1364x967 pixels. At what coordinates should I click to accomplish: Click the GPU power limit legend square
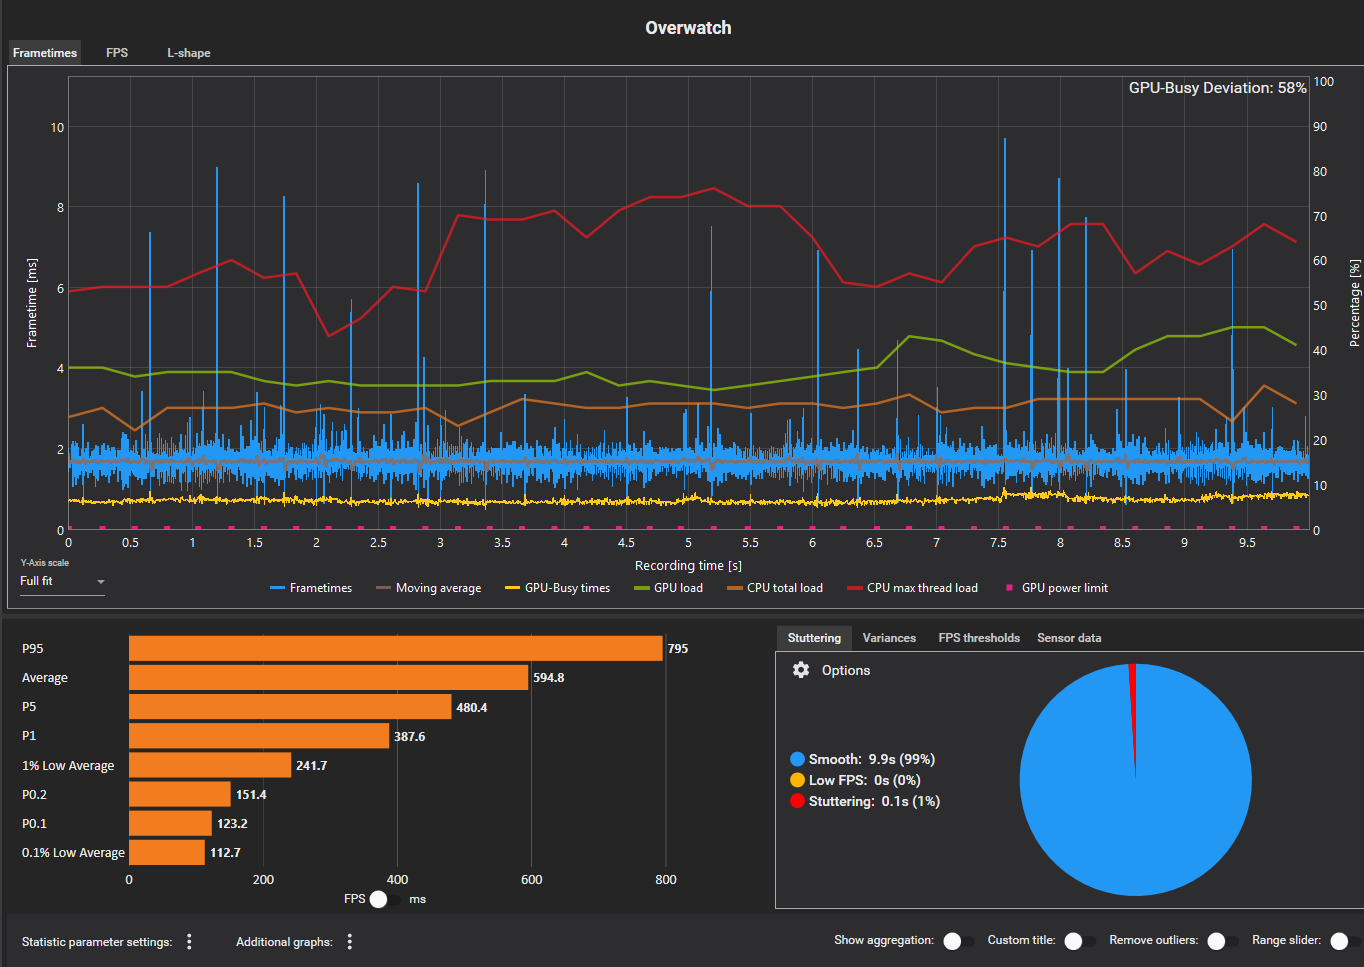pyautogui.click(x=1009, y=588)
